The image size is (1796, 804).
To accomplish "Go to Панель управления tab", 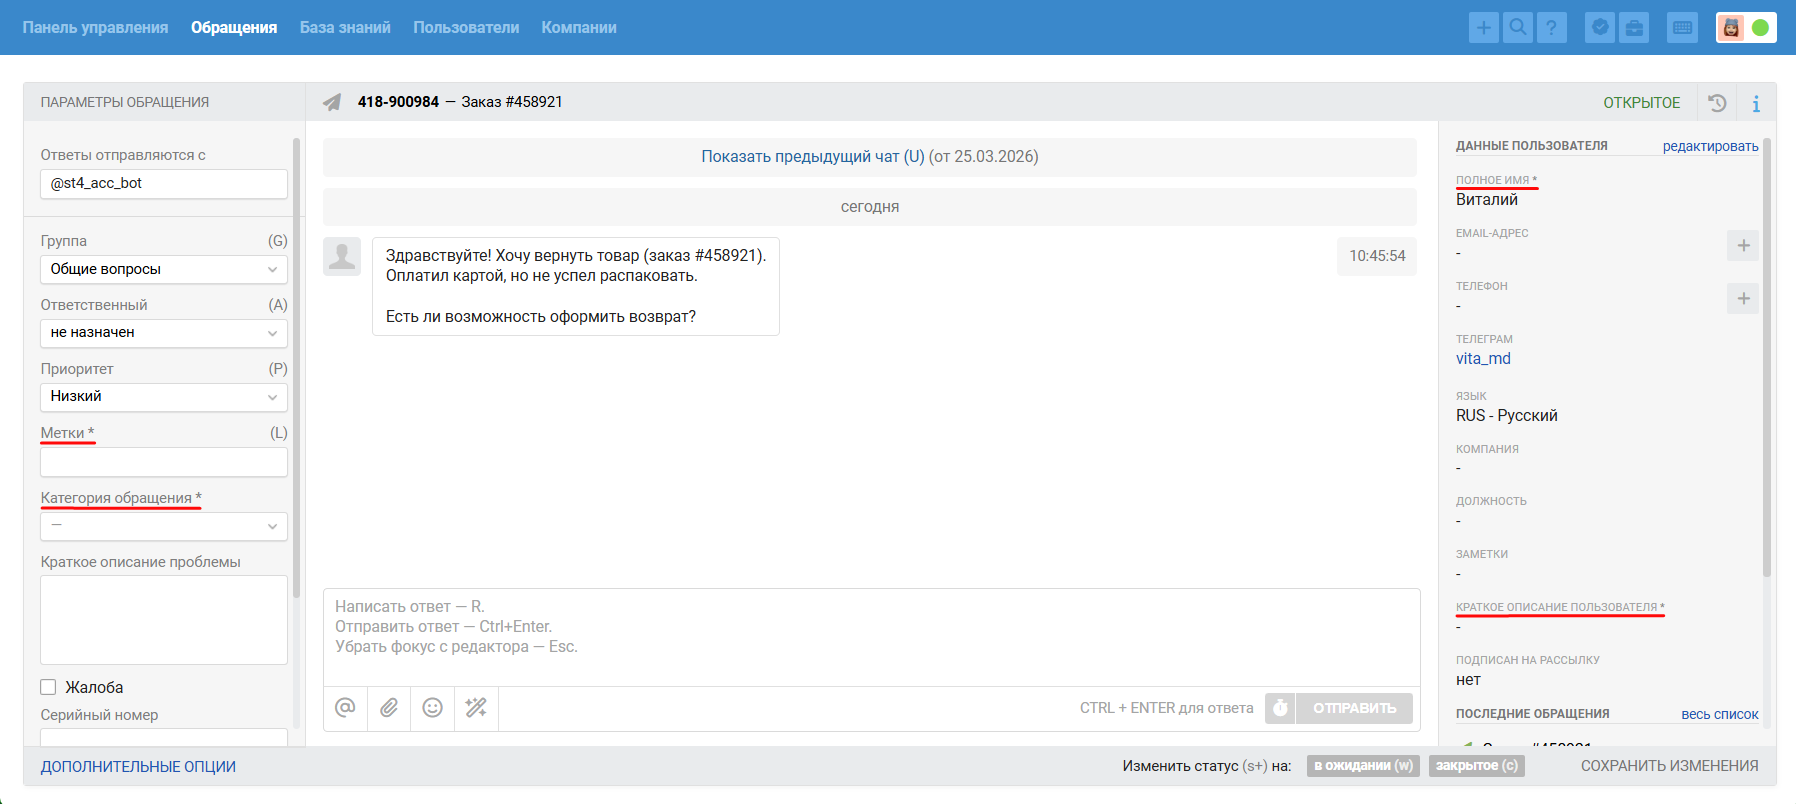I will pos(95,27).
